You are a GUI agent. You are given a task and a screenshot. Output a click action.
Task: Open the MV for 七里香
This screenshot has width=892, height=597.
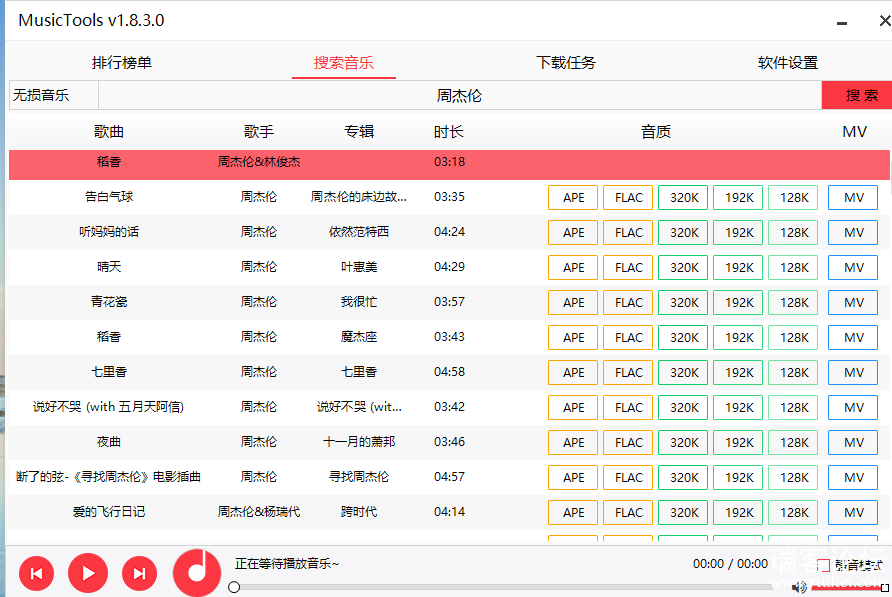pos(853,372)
